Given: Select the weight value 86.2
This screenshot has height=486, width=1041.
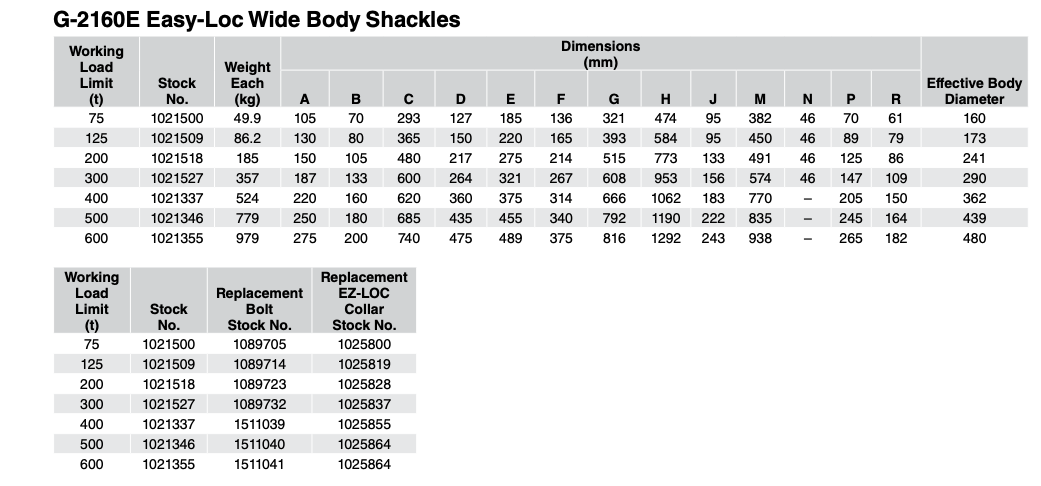Looking at the screenshot, I should click(x=247, y=139).
